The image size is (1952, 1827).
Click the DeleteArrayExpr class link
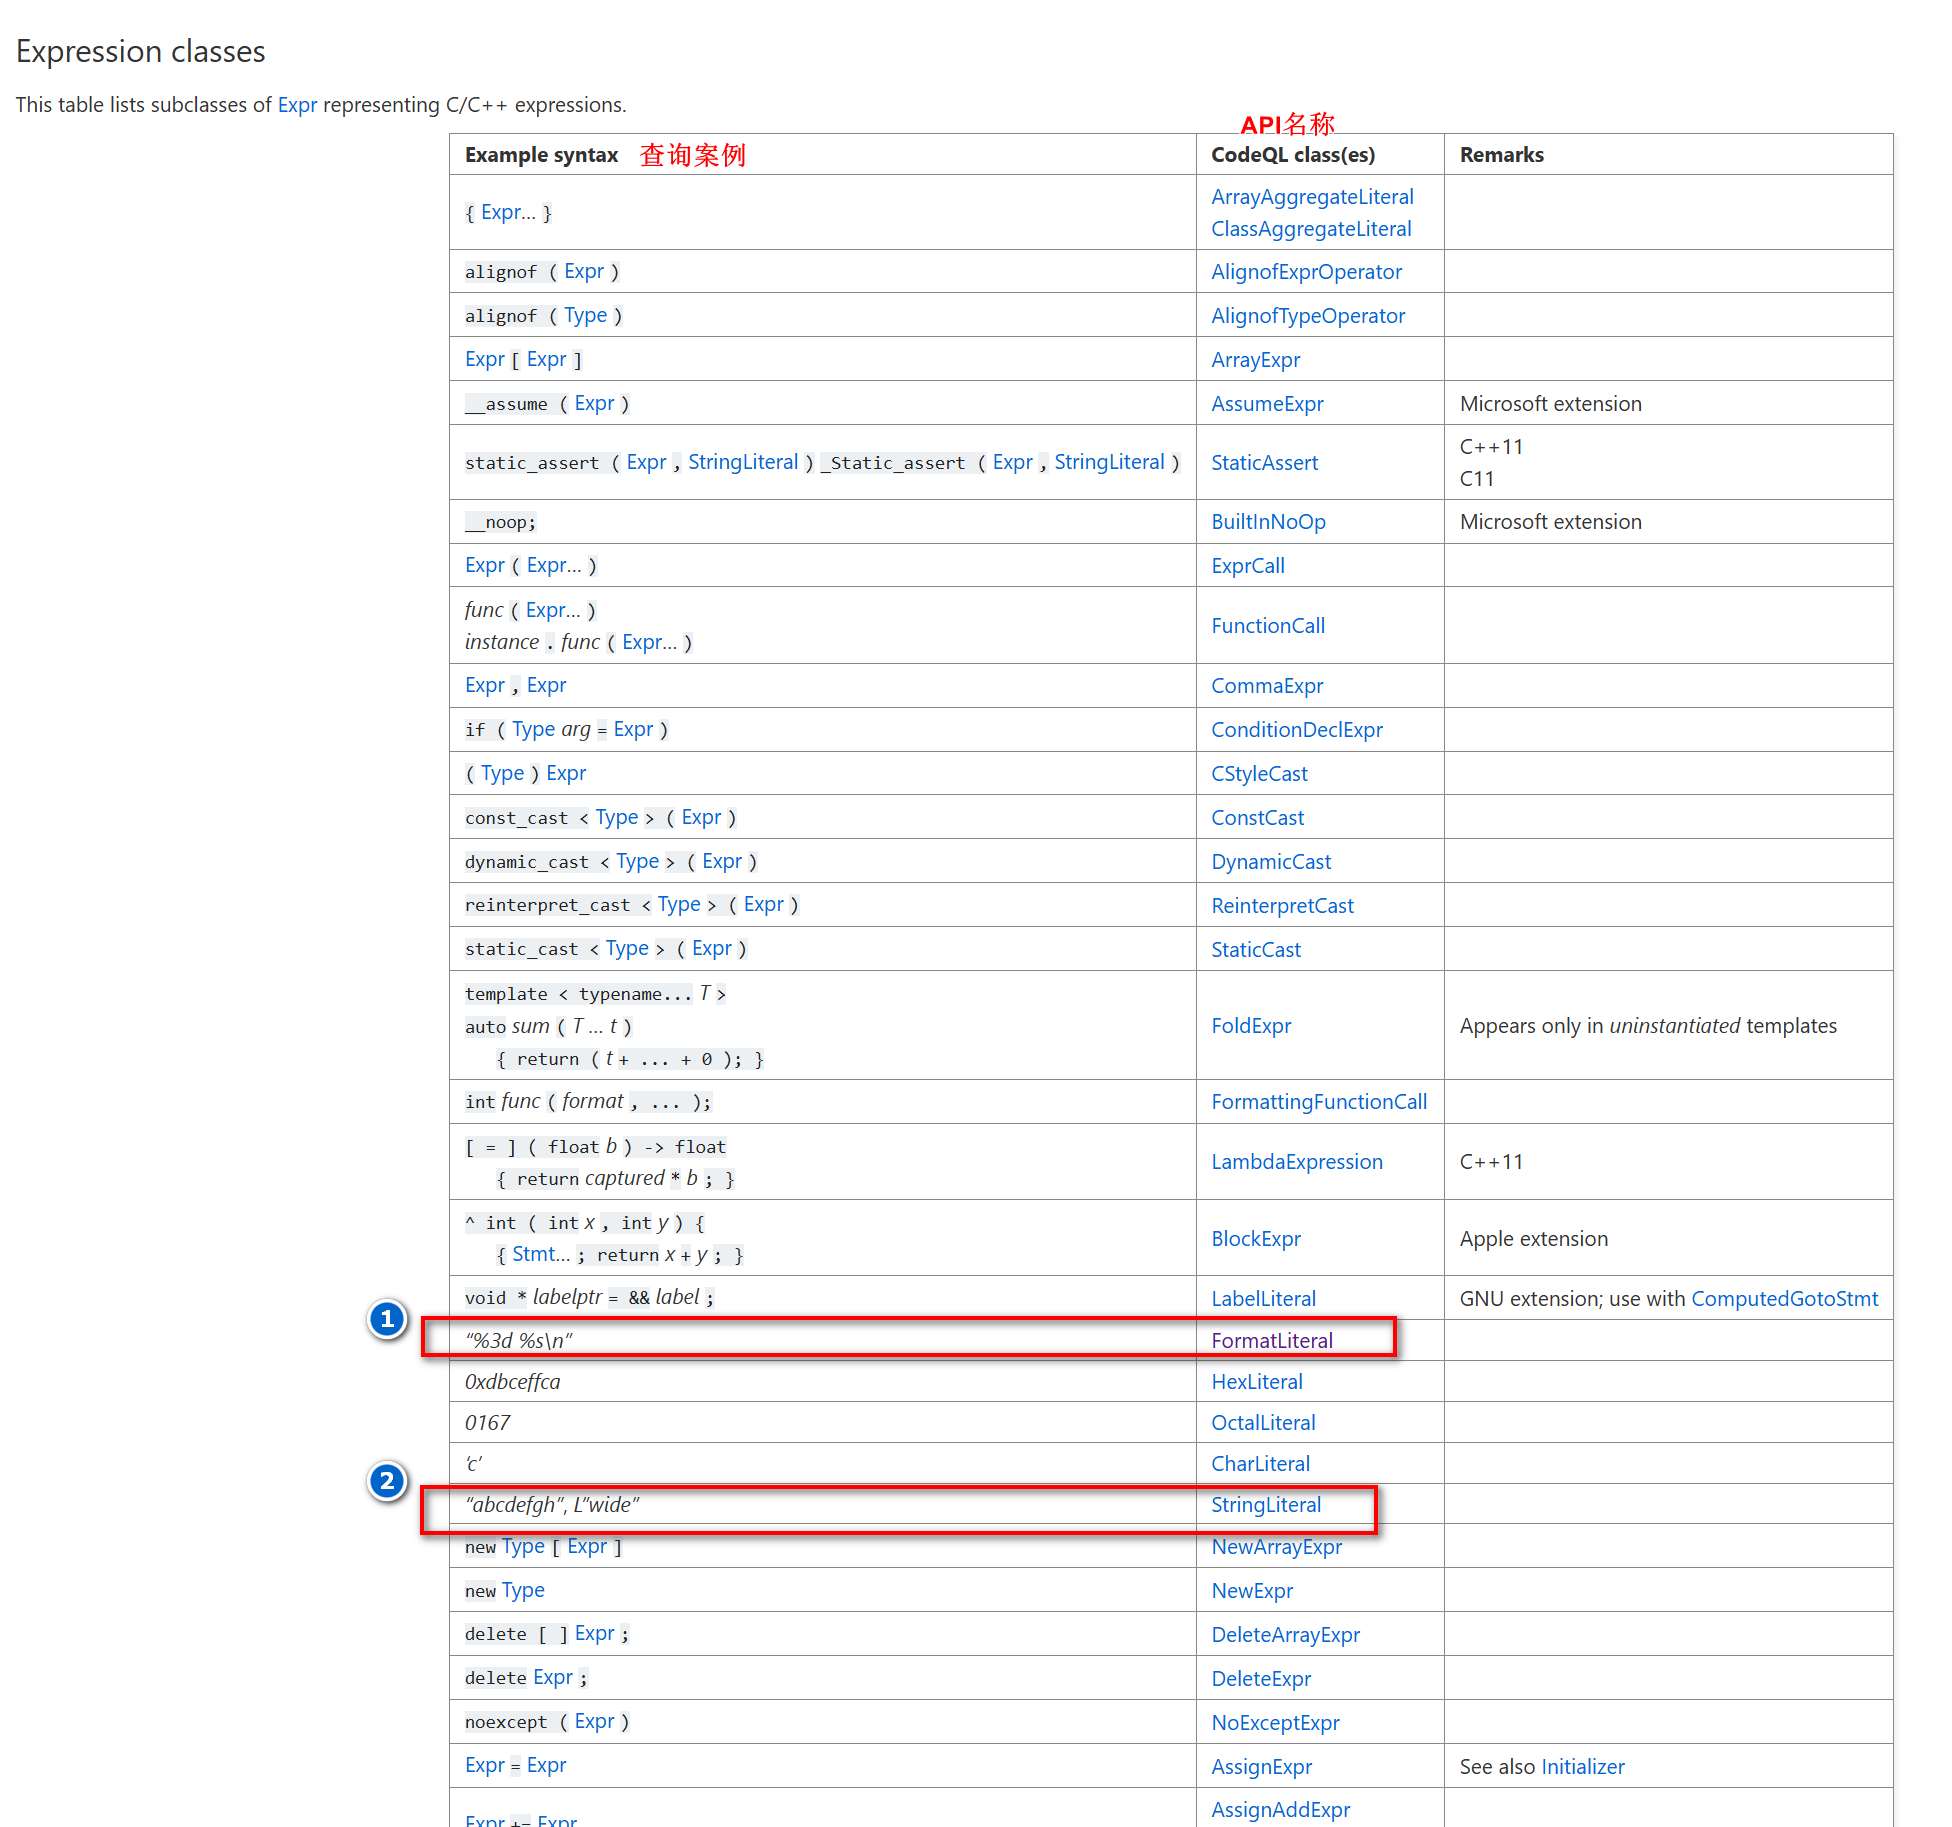point(1285,1635)
